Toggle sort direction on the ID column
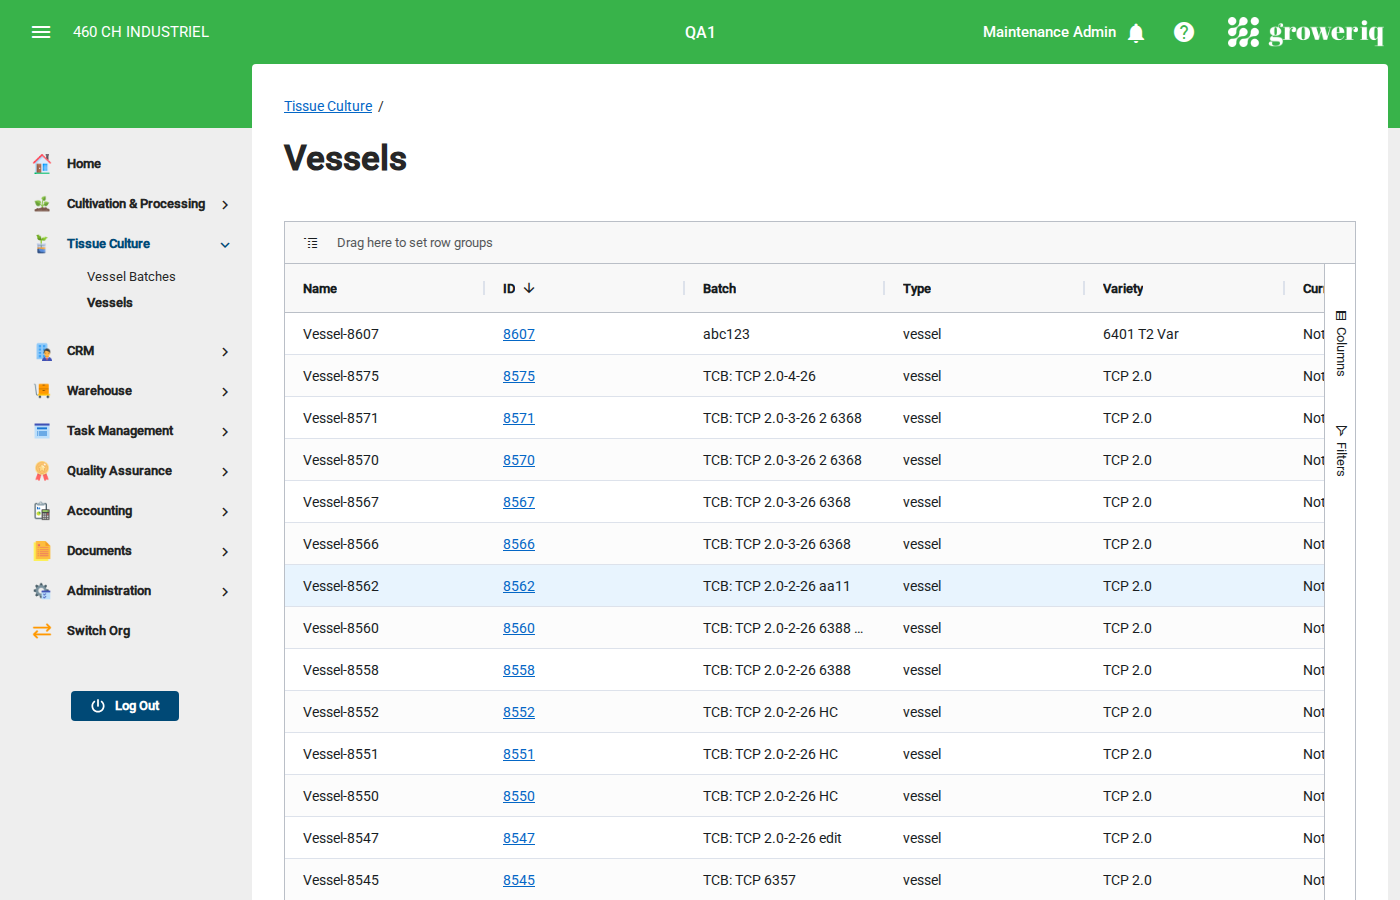 [518, 288]
